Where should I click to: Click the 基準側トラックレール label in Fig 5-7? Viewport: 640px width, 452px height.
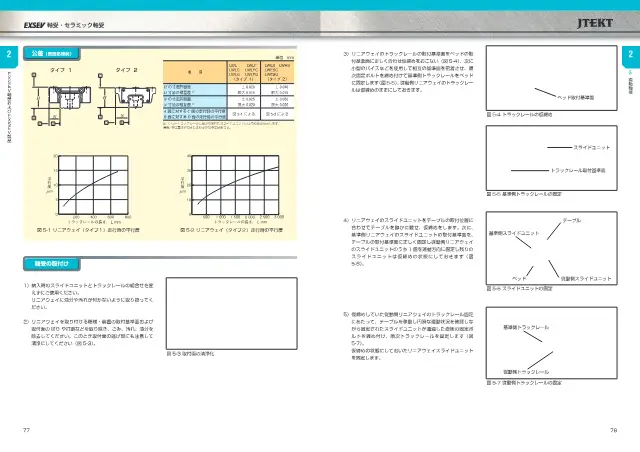coord(526,327)
